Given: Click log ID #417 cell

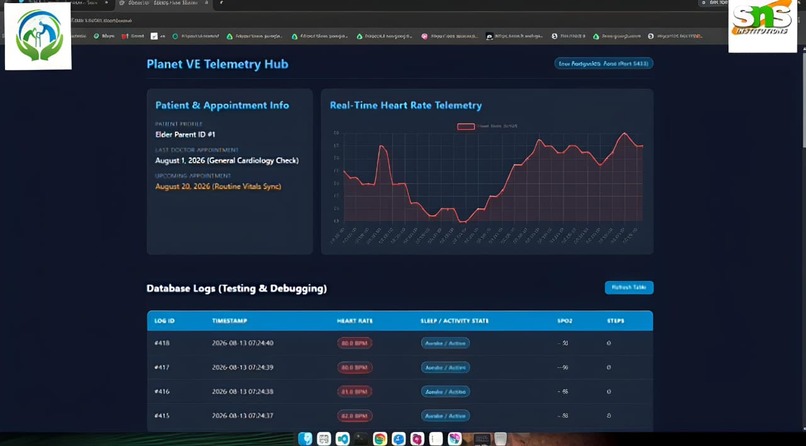Looking at the screenshot, I should (x=162, y=367).
